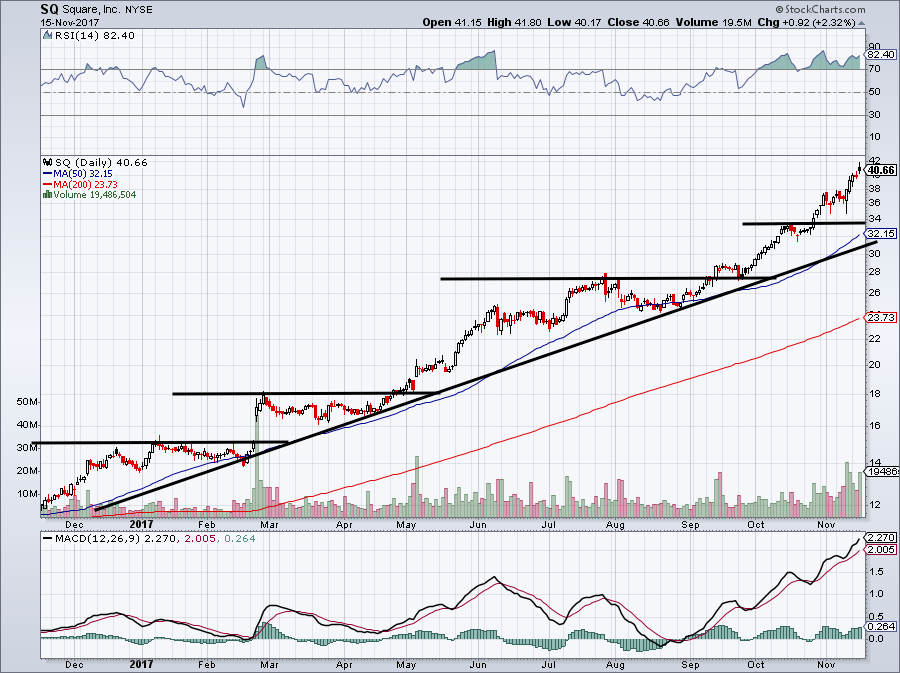Click the MA(200) 23.73 legend entry

(x=80, y=184)
